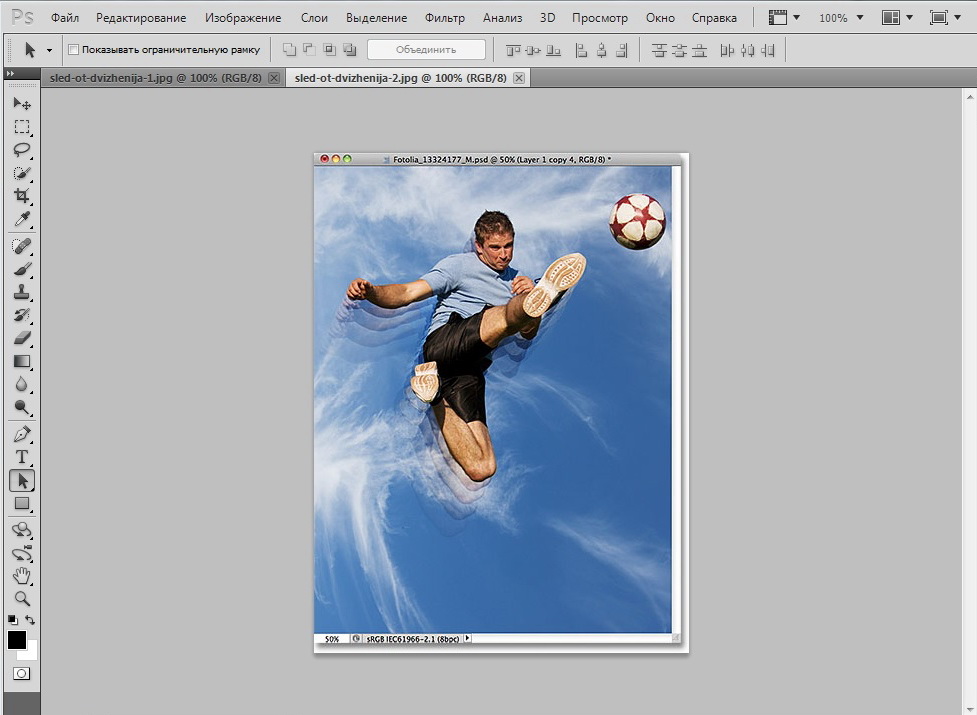Select the Clone Stamp tool

tap(22, 292)
